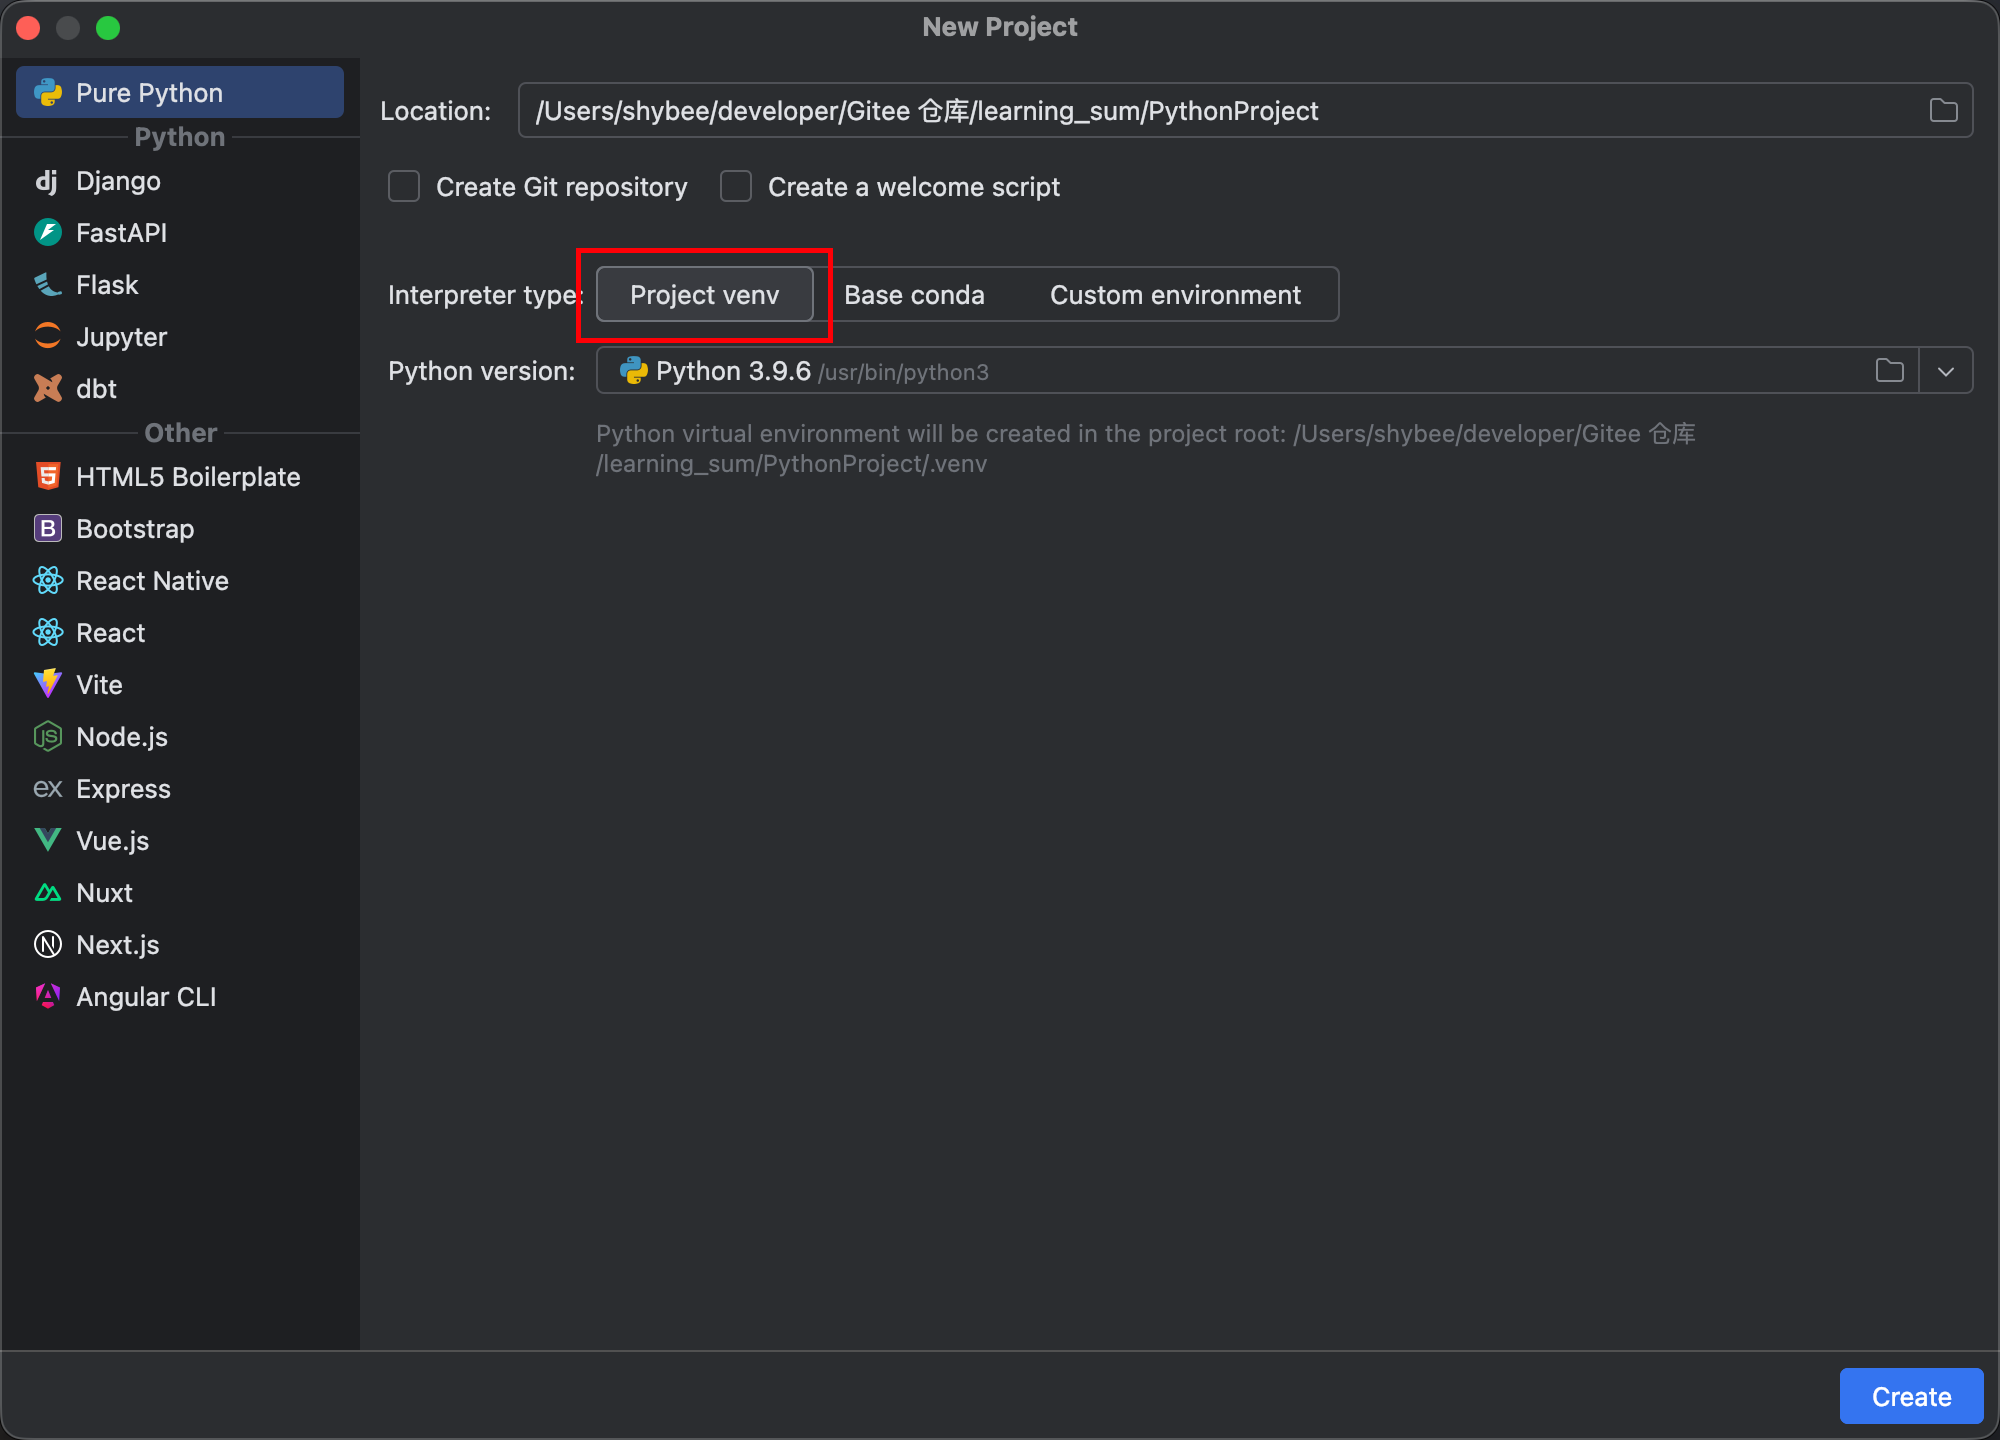Choose Jupyter project type label
Image resolution: width=2000 pixels, height=1440 pixels.
(121, 337)
